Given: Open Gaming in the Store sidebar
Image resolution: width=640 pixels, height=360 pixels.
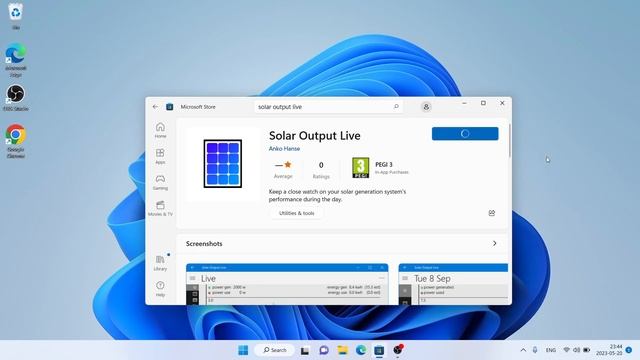Looking at the screenshot, I should [x=160, y=182].
